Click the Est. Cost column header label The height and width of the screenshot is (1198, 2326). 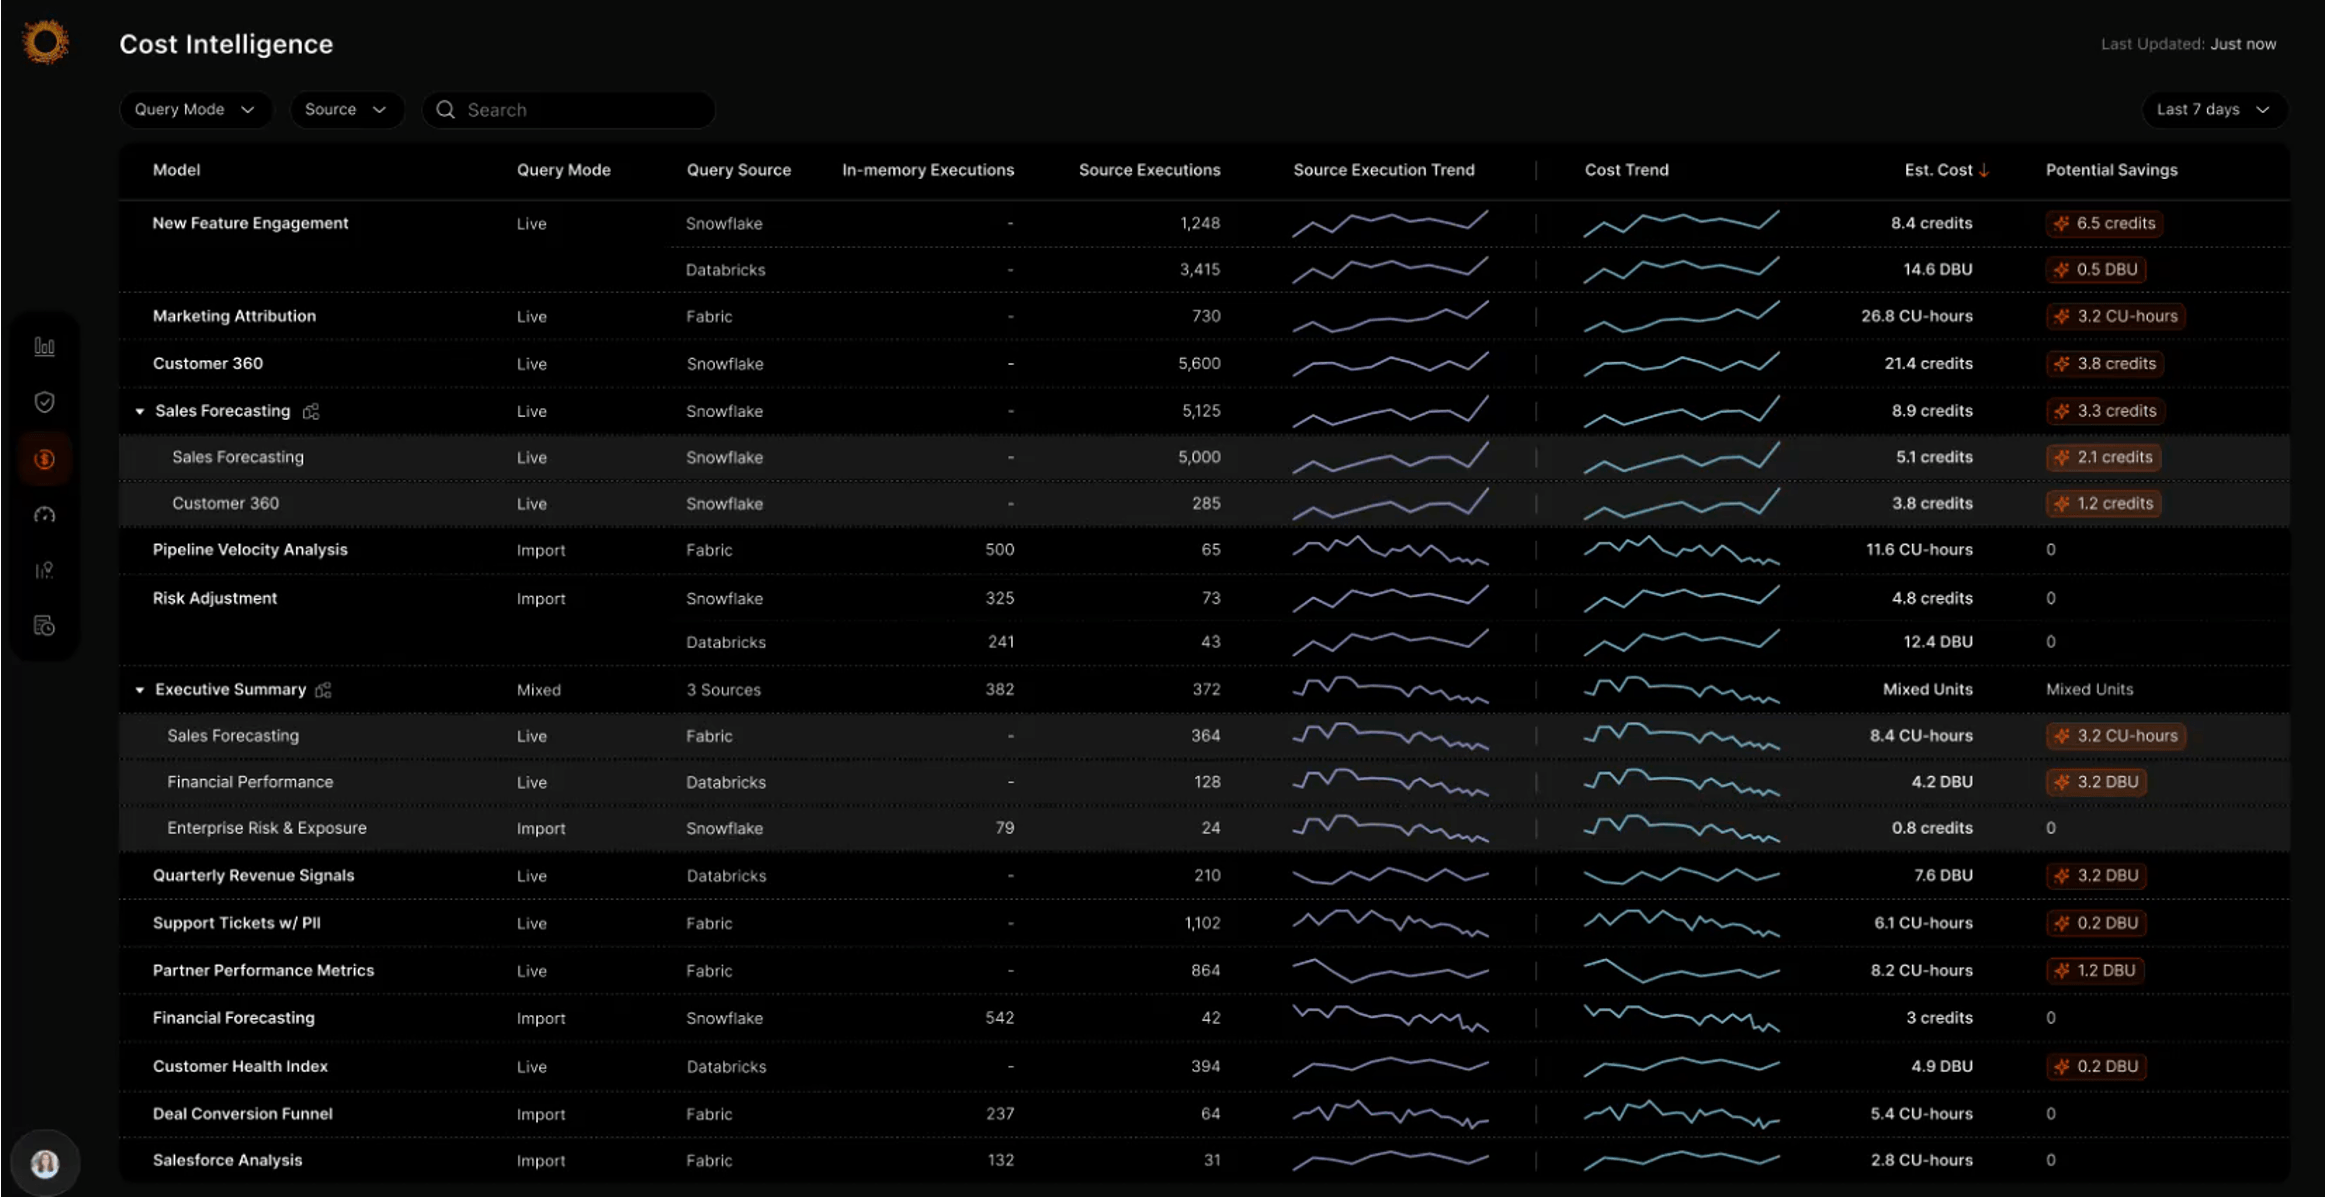pos(1938,170)
